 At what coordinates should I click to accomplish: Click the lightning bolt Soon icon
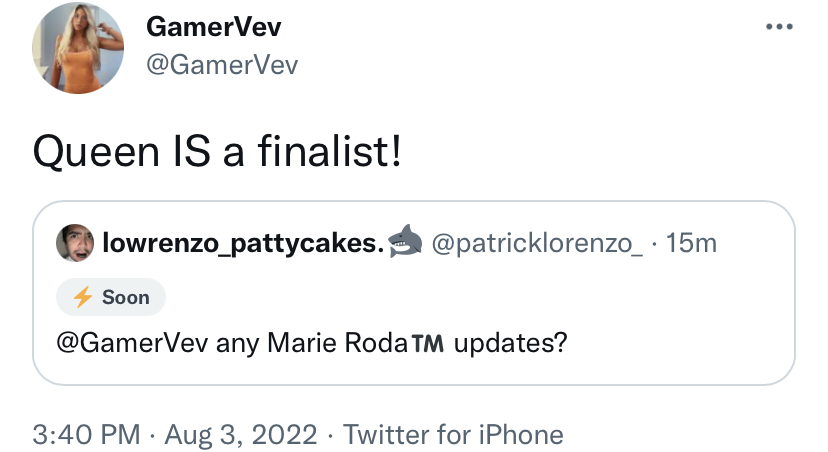[x=83, y=297]
